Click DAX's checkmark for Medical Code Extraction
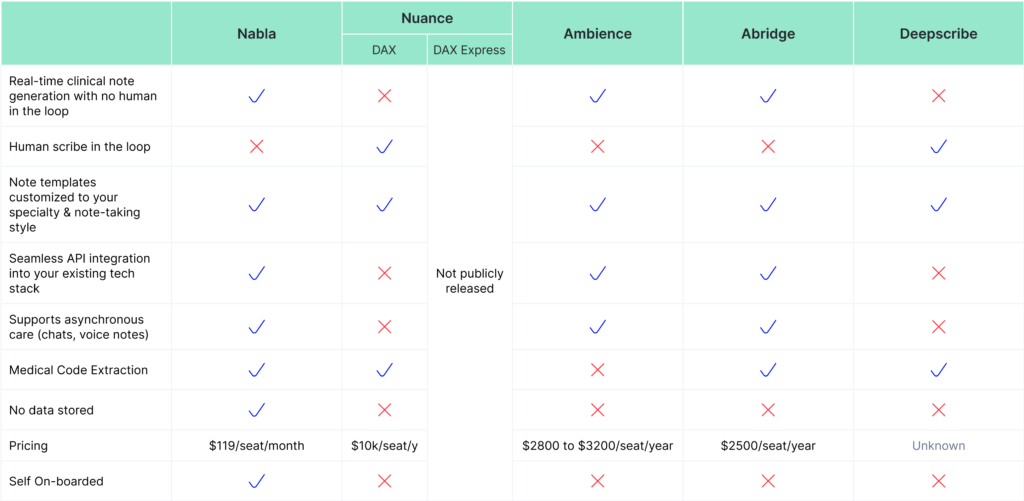 click(385, 370)
